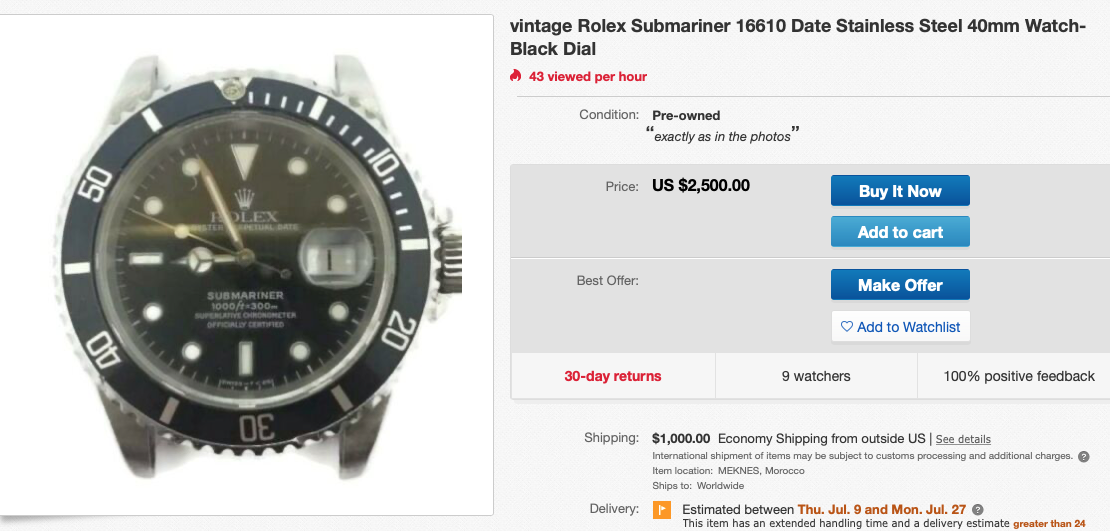The width and height of the screenshot is (1110, 531).
Task: Click the US $2,500.00 price
Action: pyautogui.click(x=701, y=185)
